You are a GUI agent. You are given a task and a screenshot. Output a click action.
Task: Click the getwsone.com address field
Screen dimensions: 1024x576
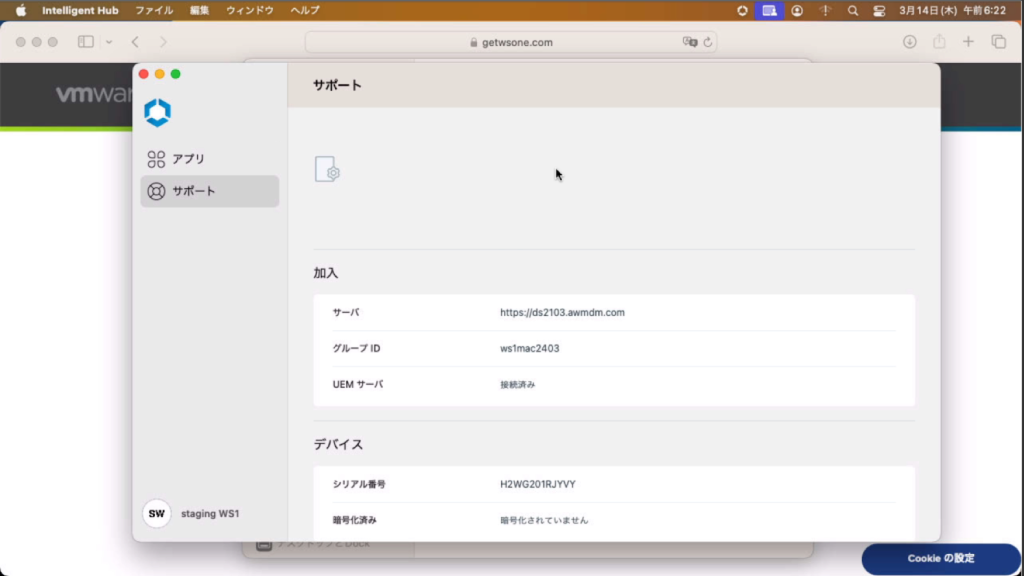(510, 42)
